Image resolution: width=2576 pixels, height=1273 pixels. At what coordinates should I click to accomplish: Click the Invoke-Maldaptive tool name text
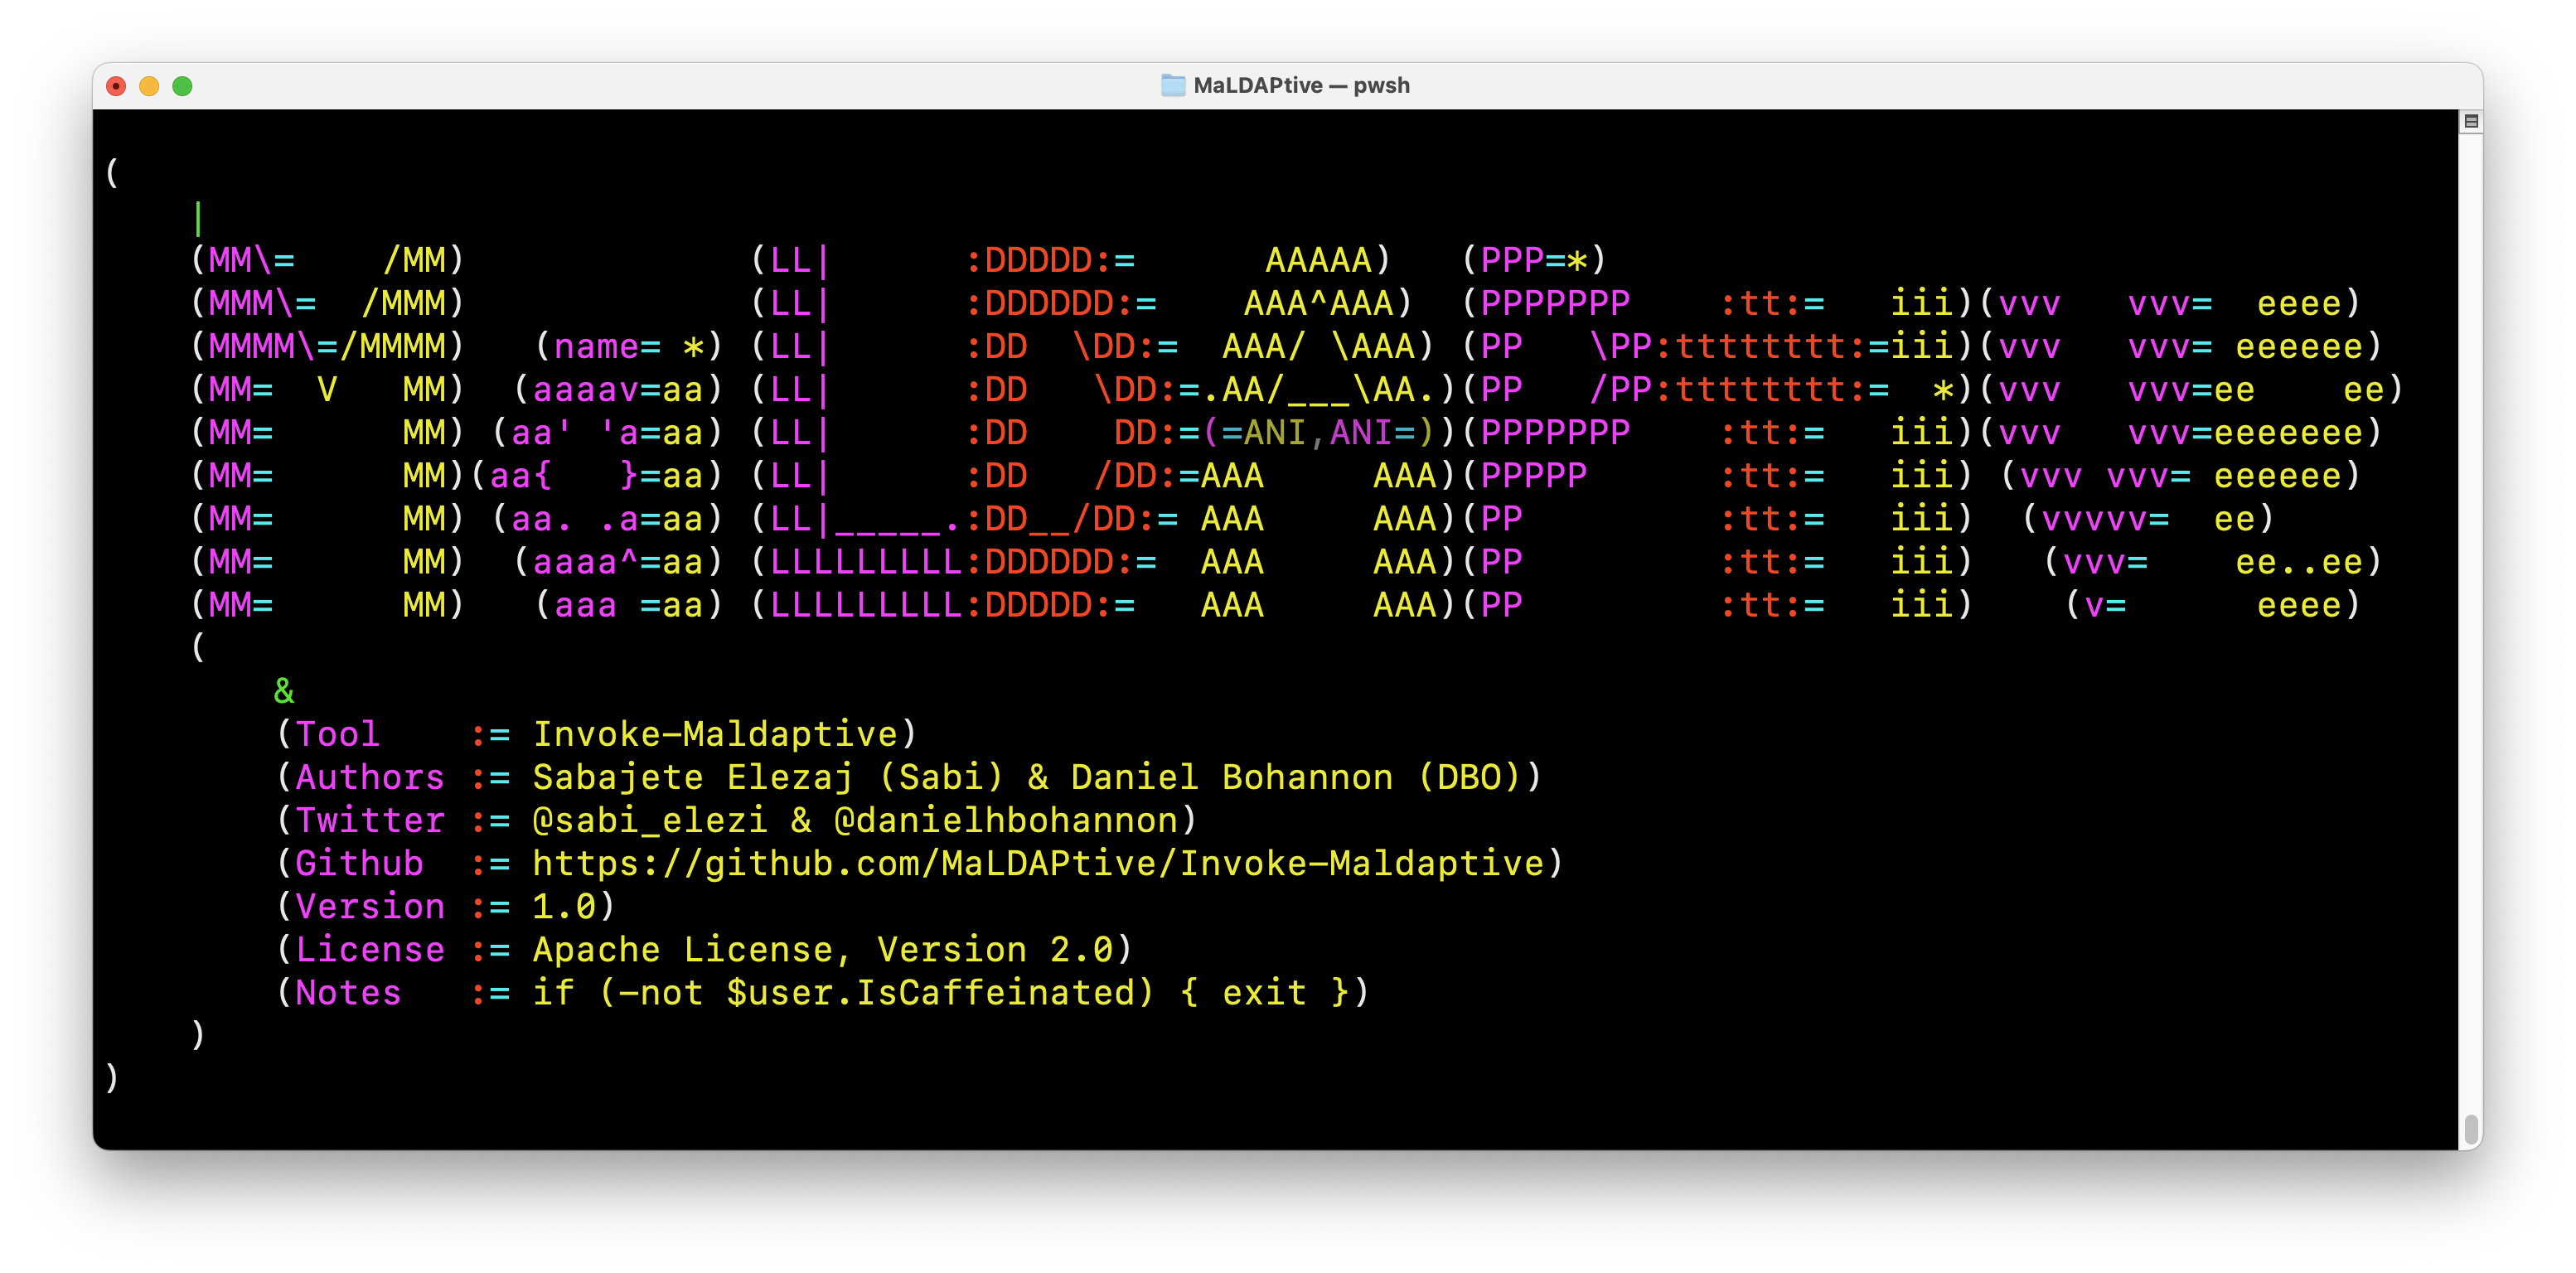pos(715,734)
